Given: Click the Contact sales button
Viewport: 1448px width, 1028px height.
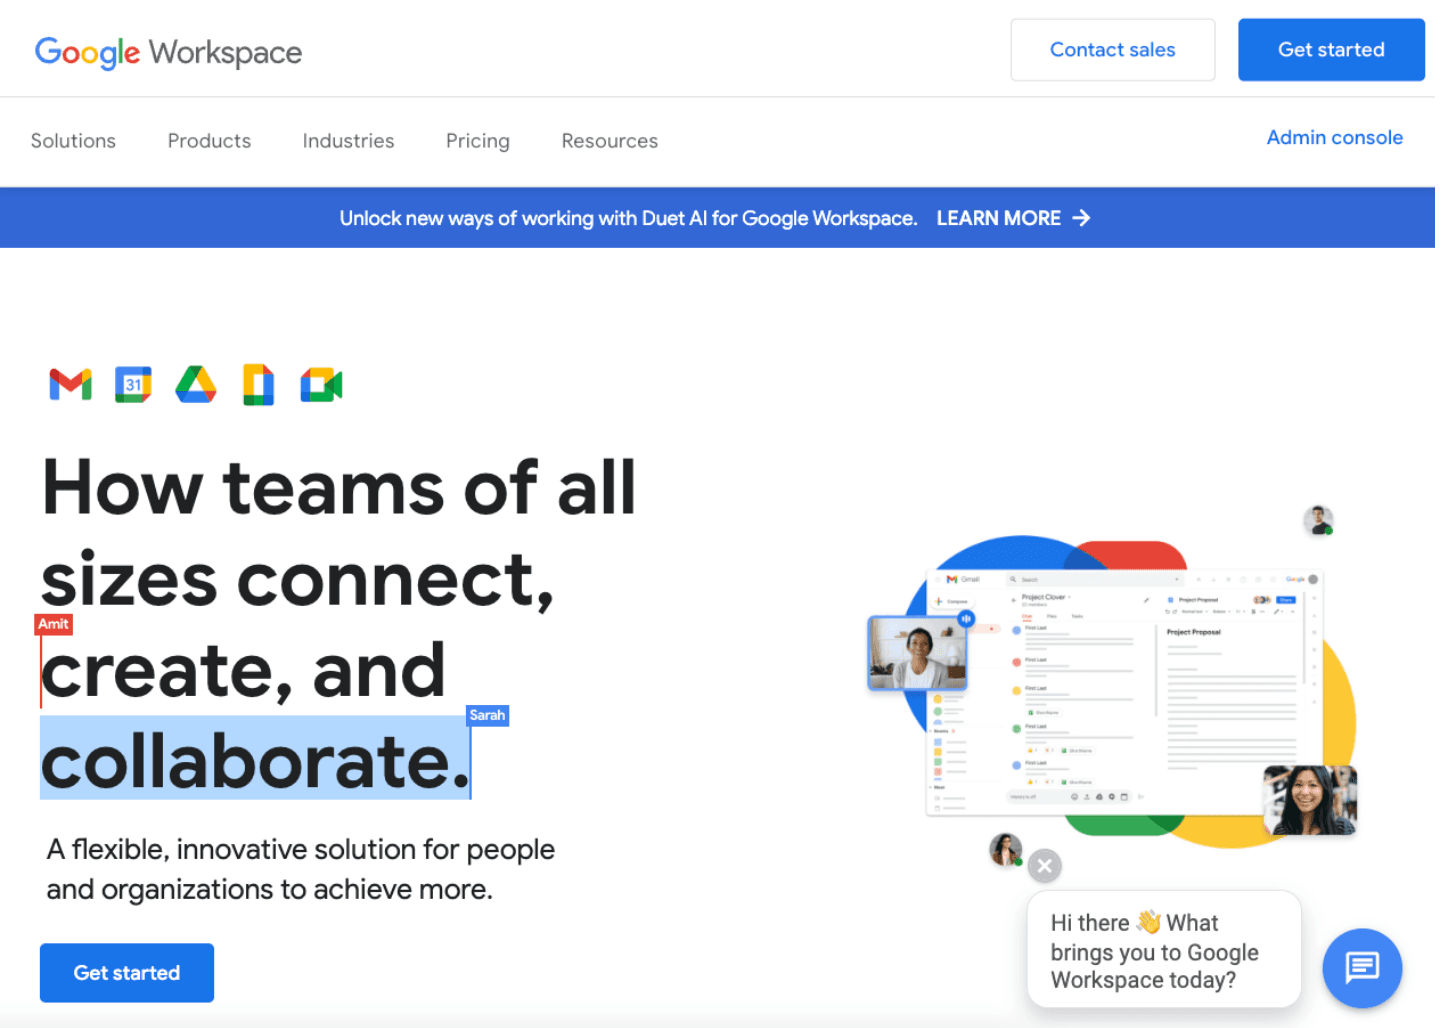Looking at the screenshot, I should click(x=1112, y=50).
